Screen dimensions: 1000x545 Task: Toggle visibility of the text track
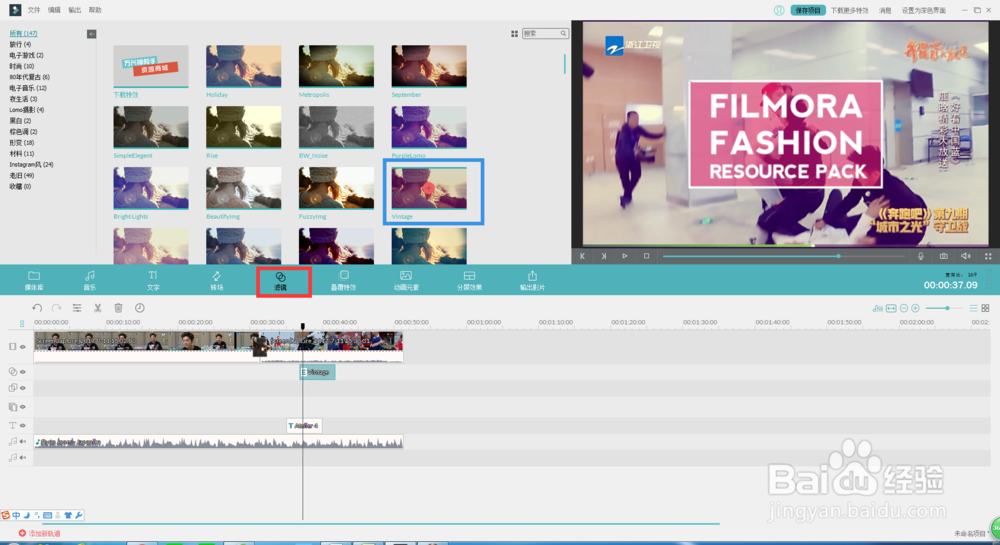pyautogui.click(x=23, y=425)
